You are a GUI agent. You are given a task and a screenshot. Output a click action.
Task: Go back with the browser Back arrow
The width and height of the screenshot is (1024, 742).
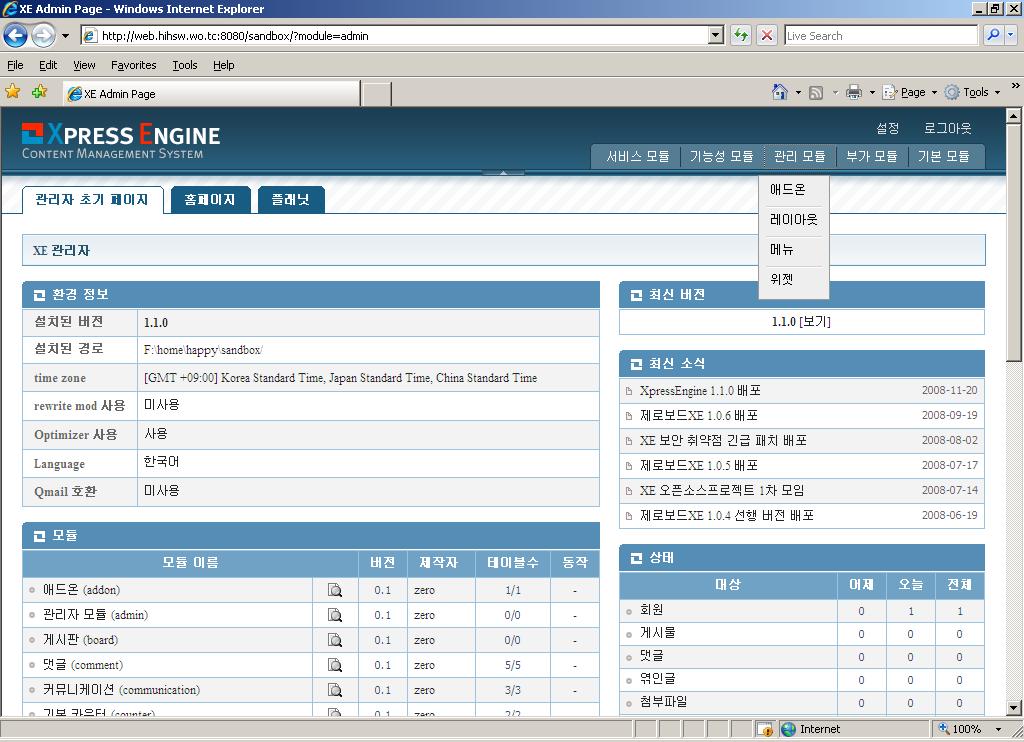tap(16, 35)
